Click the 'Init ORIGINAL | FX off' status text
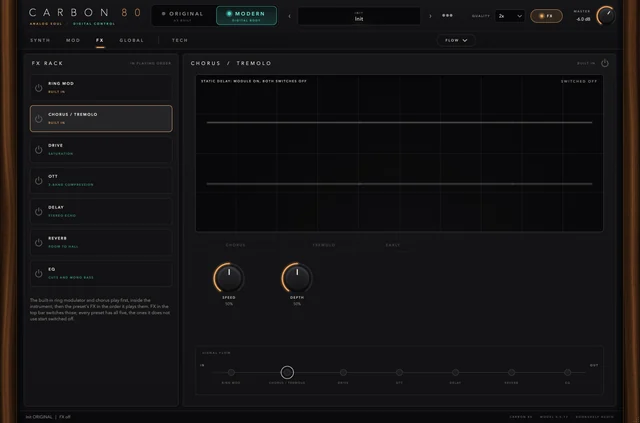Viewport: 640px width, 423px height. (48, 417)
